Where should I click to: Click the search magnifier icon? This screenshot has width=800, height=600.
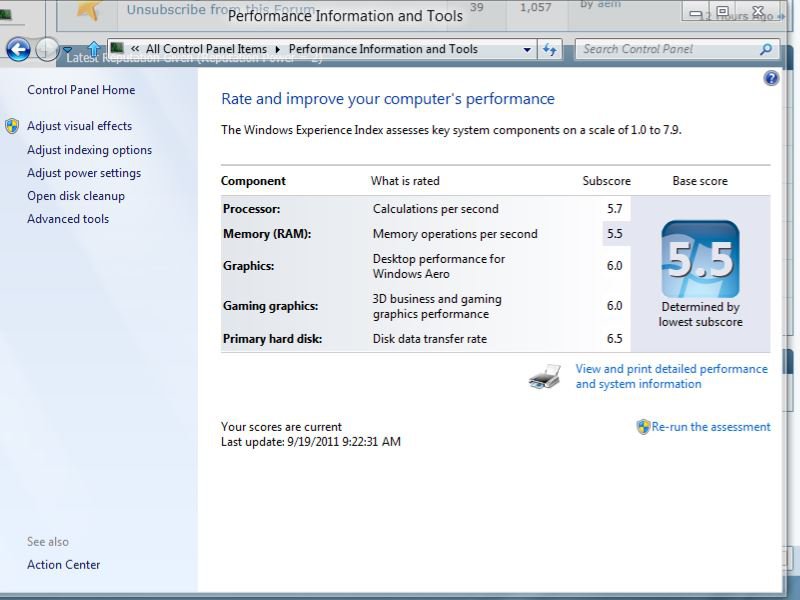(765, 49)
